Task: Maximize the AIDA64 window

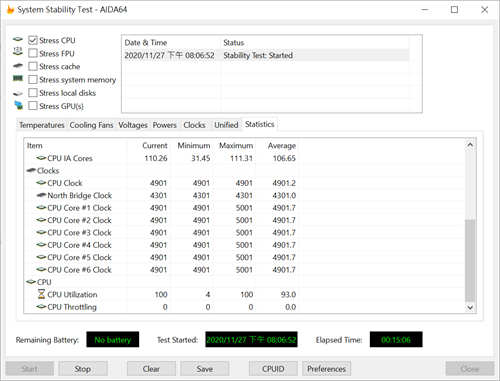Action: 454,10
